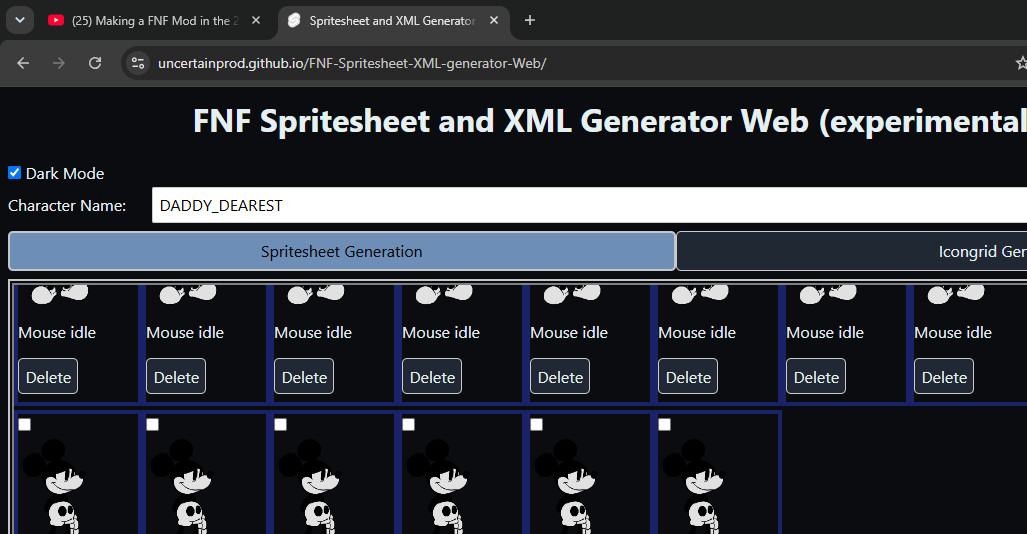Click the Spritesheet Generator tab favicon
This screenshot has width=1027, height=534.
pos(294,21)
